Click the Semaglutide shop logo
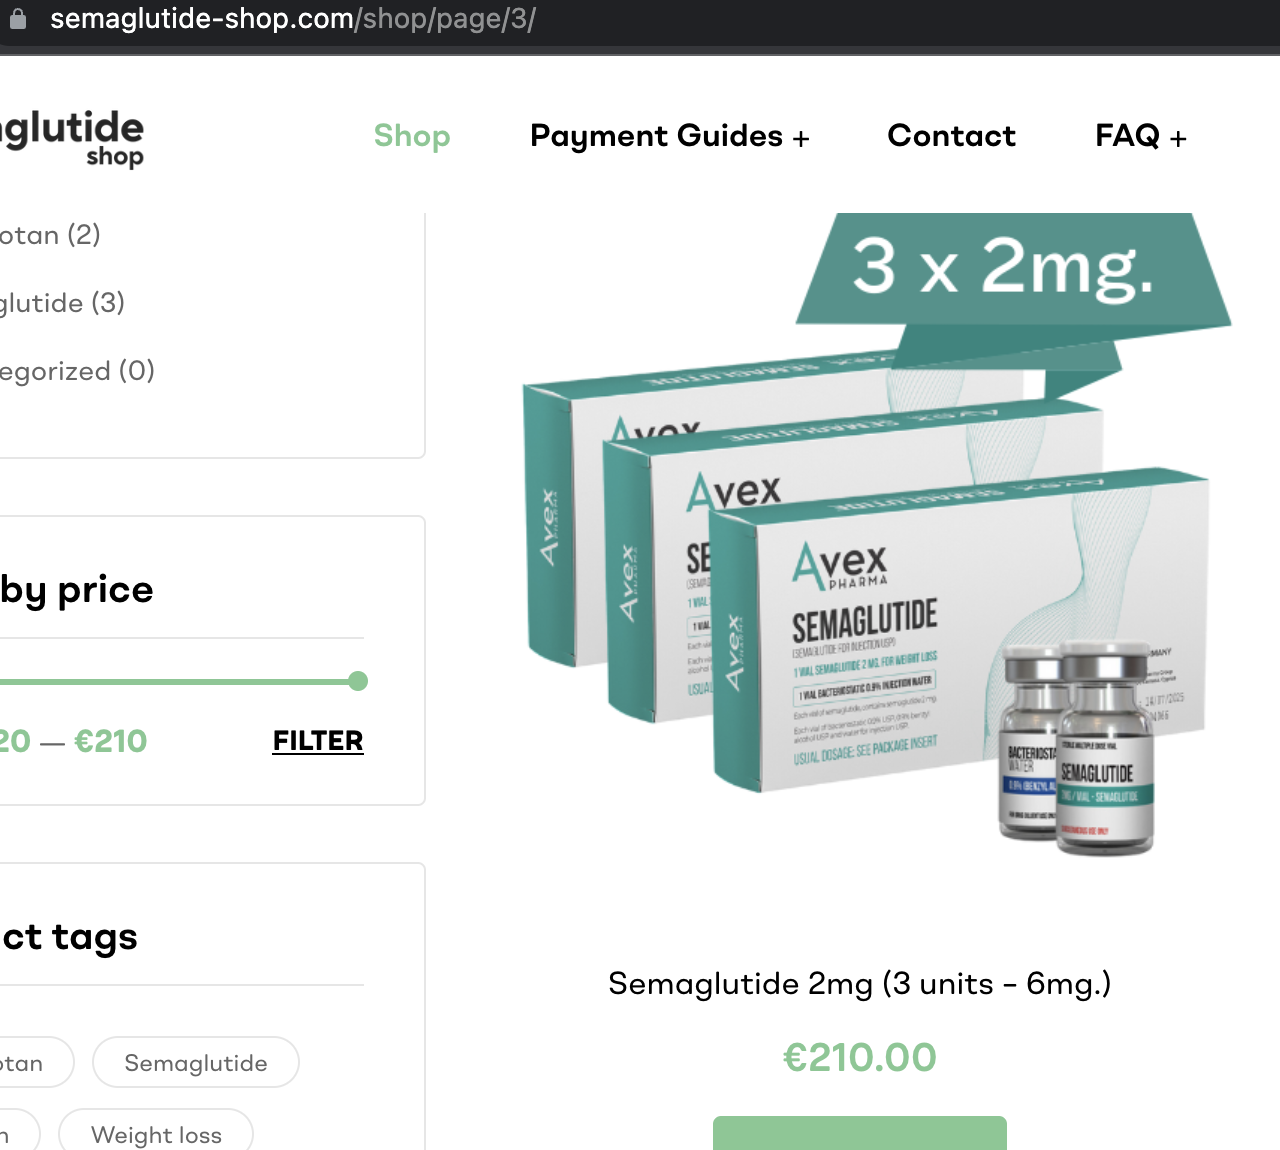This screenshot has width=1280, height=1150. [x=72, y=138]
